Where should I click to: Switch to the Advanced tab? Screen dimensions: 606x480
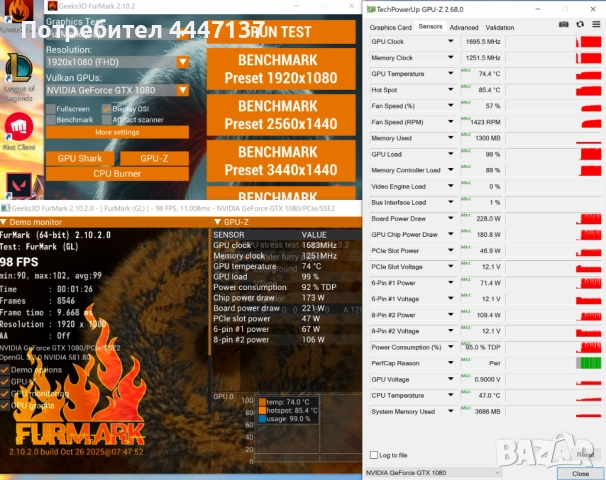464,27
